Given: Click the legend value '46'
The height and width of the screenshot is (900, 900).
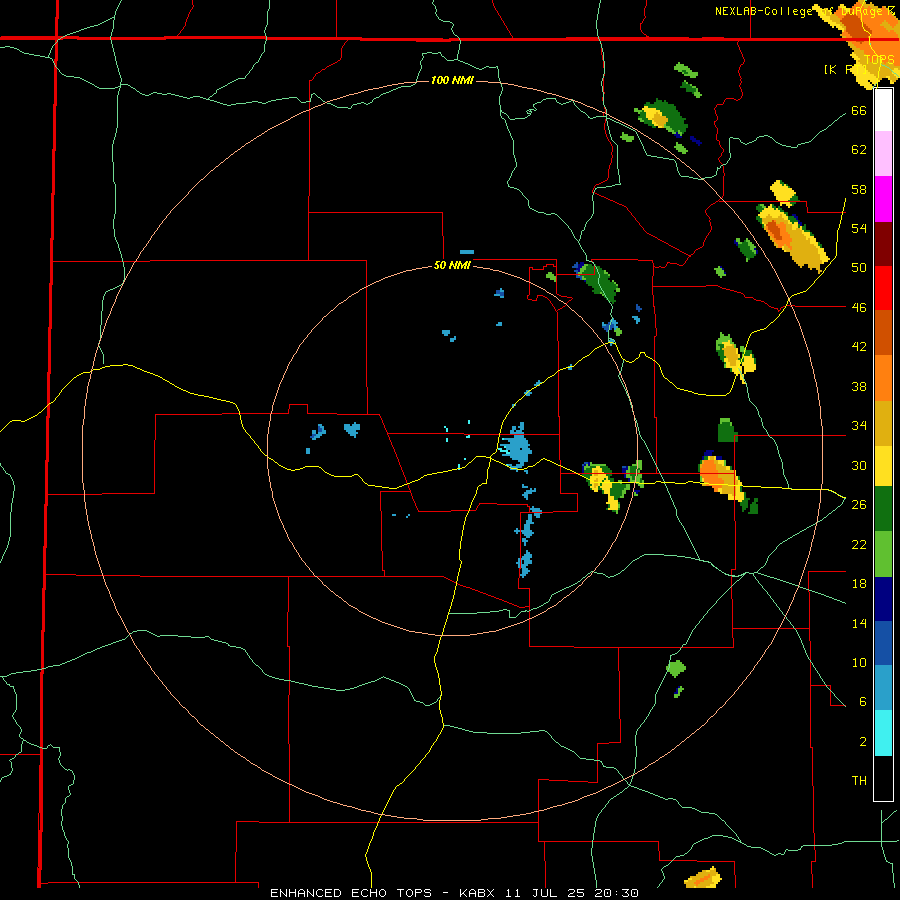Looking at the screenshot, I should pyautogui.click(x=859, y=307).
